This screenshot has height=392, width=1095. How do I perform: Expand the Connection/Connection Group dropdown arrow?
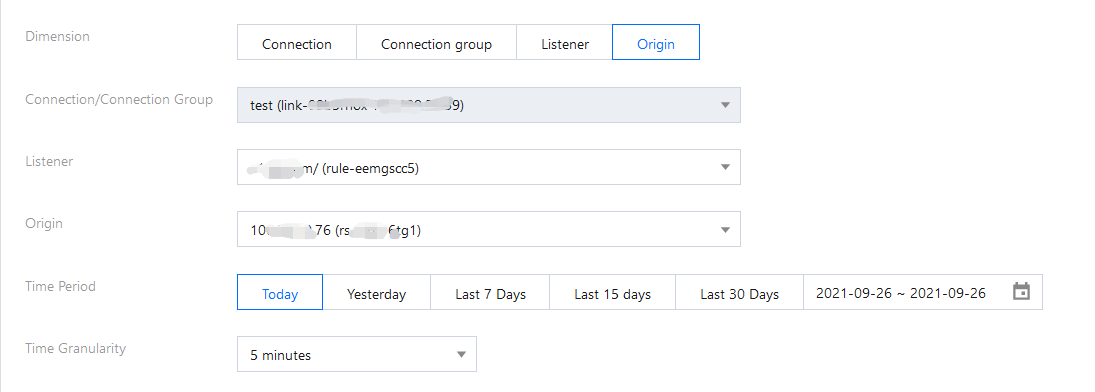(x=725, y=106)
